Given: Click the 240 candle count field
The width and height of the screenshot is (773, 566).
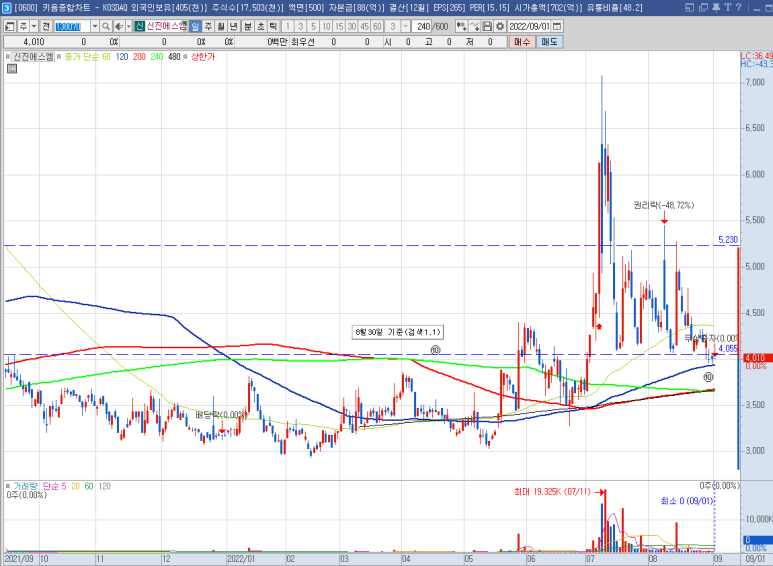Looking at the screenshot, I should (423, 26).
